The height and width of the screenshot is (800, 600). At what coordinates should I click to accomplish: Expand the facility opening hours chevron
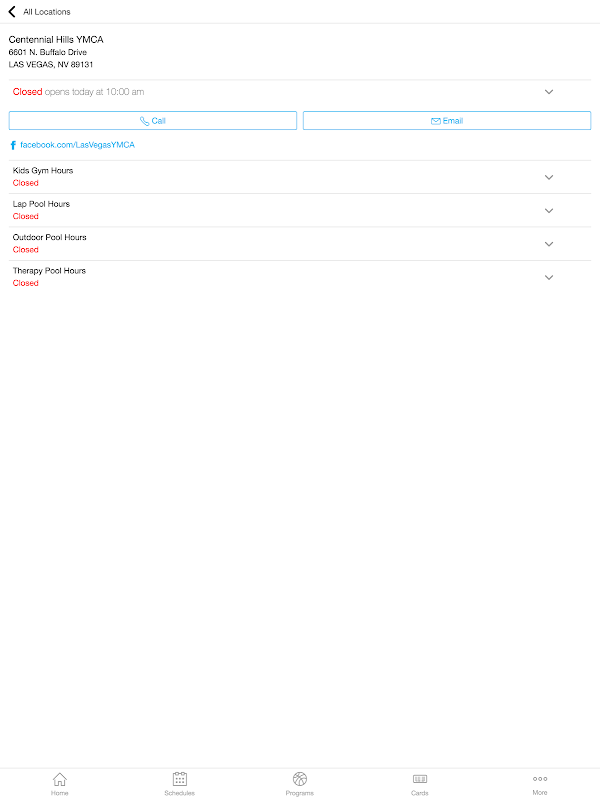[x=549, y=92]
